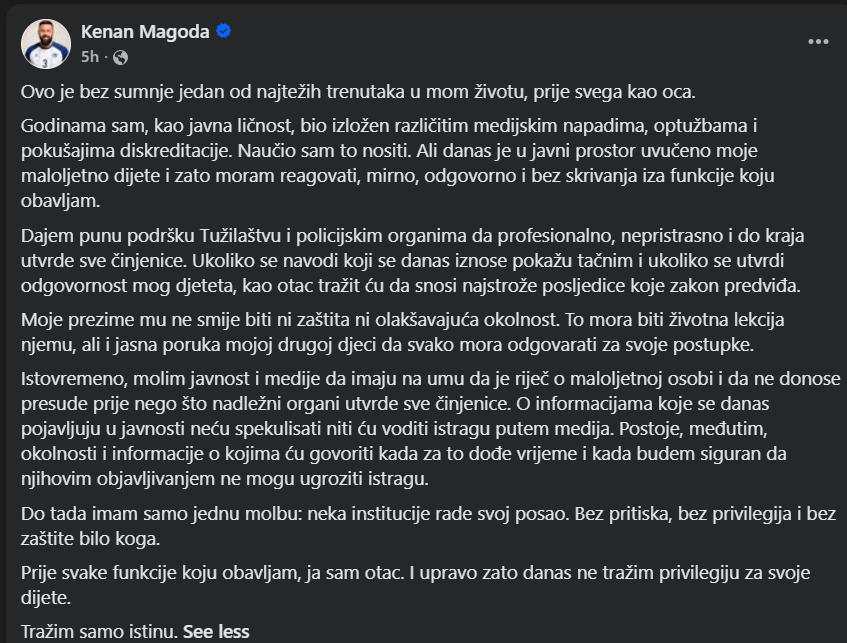Click the paragraph starting 'Dajem punu podršku Tužilaštvu'
The width and height of the screenshot is (847, 643).
[413, 260]
